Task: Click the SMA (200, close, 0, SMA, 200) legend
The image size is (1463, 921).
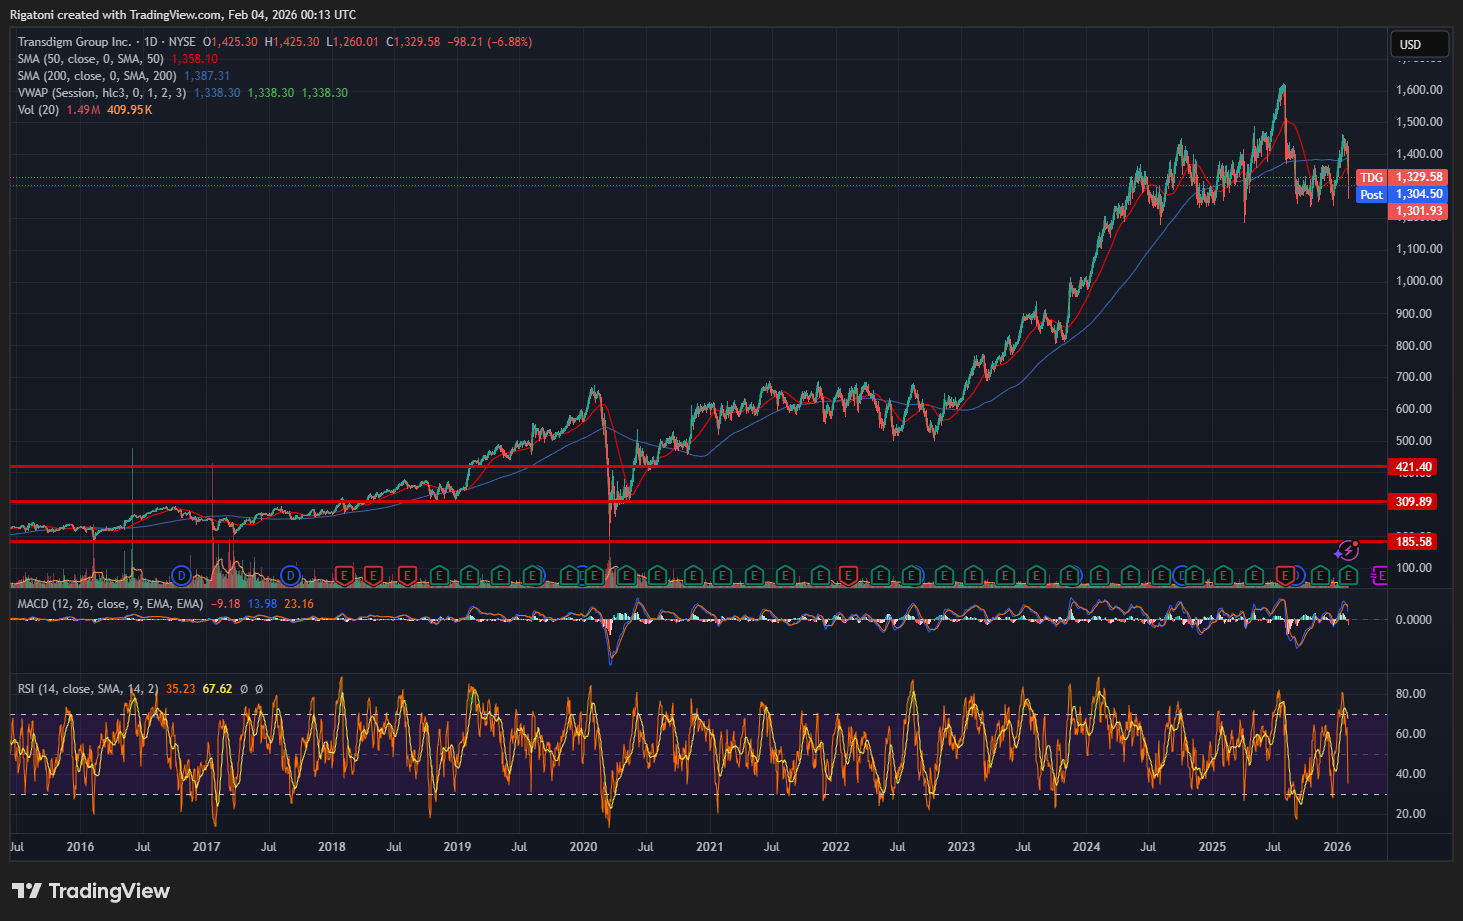Action: pyautogui.click(x=97, y=76)
